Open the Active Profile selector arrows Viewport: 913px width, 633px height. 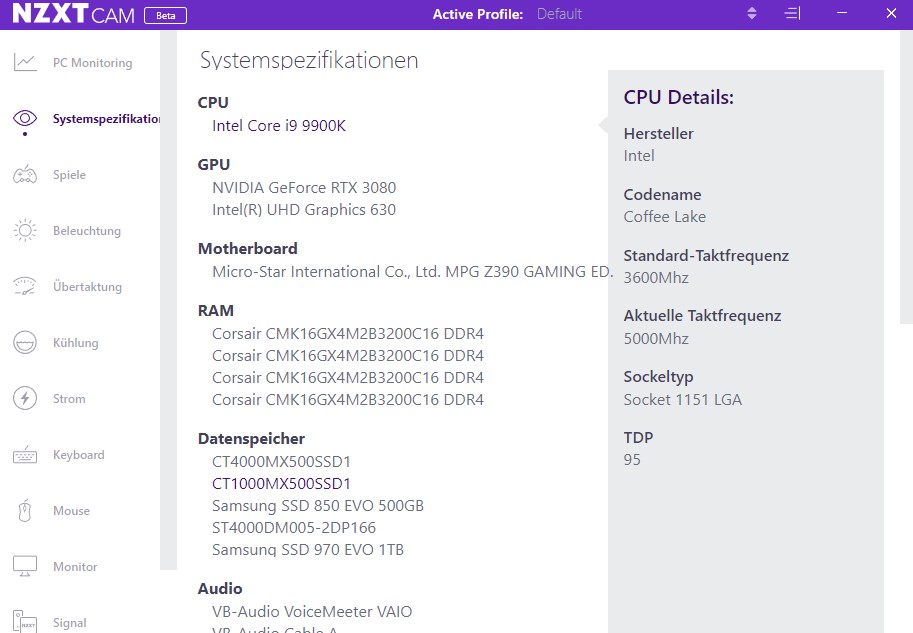(751, 14)
